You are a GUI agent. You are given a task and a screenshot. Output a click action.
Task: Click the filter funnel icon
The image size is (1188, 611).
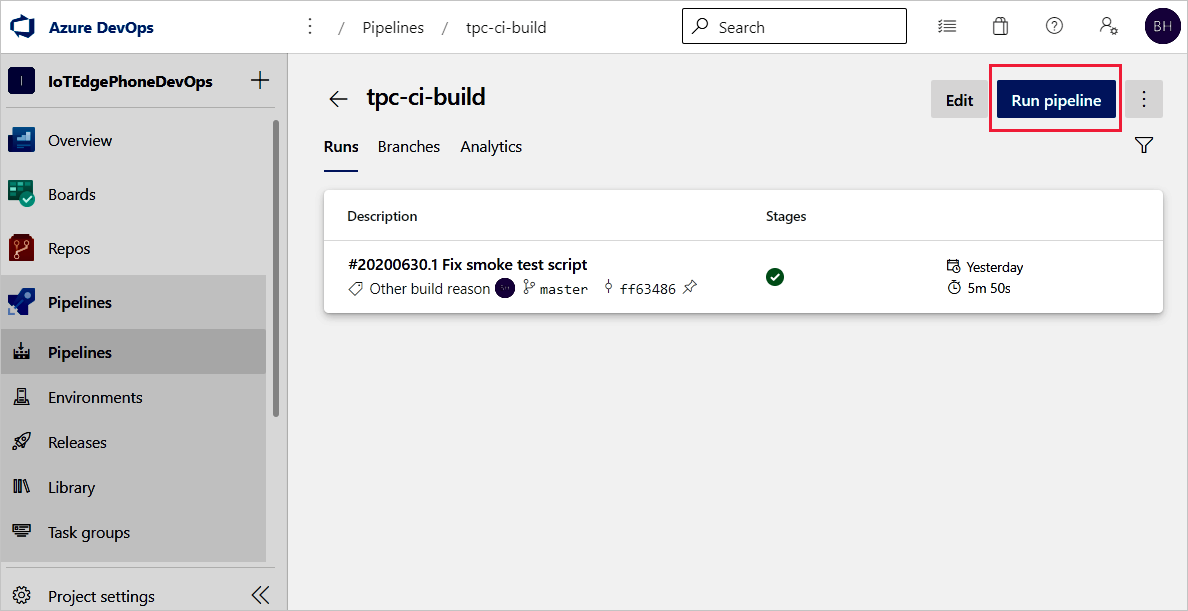pyautogui.click(x=1144, y=146)
